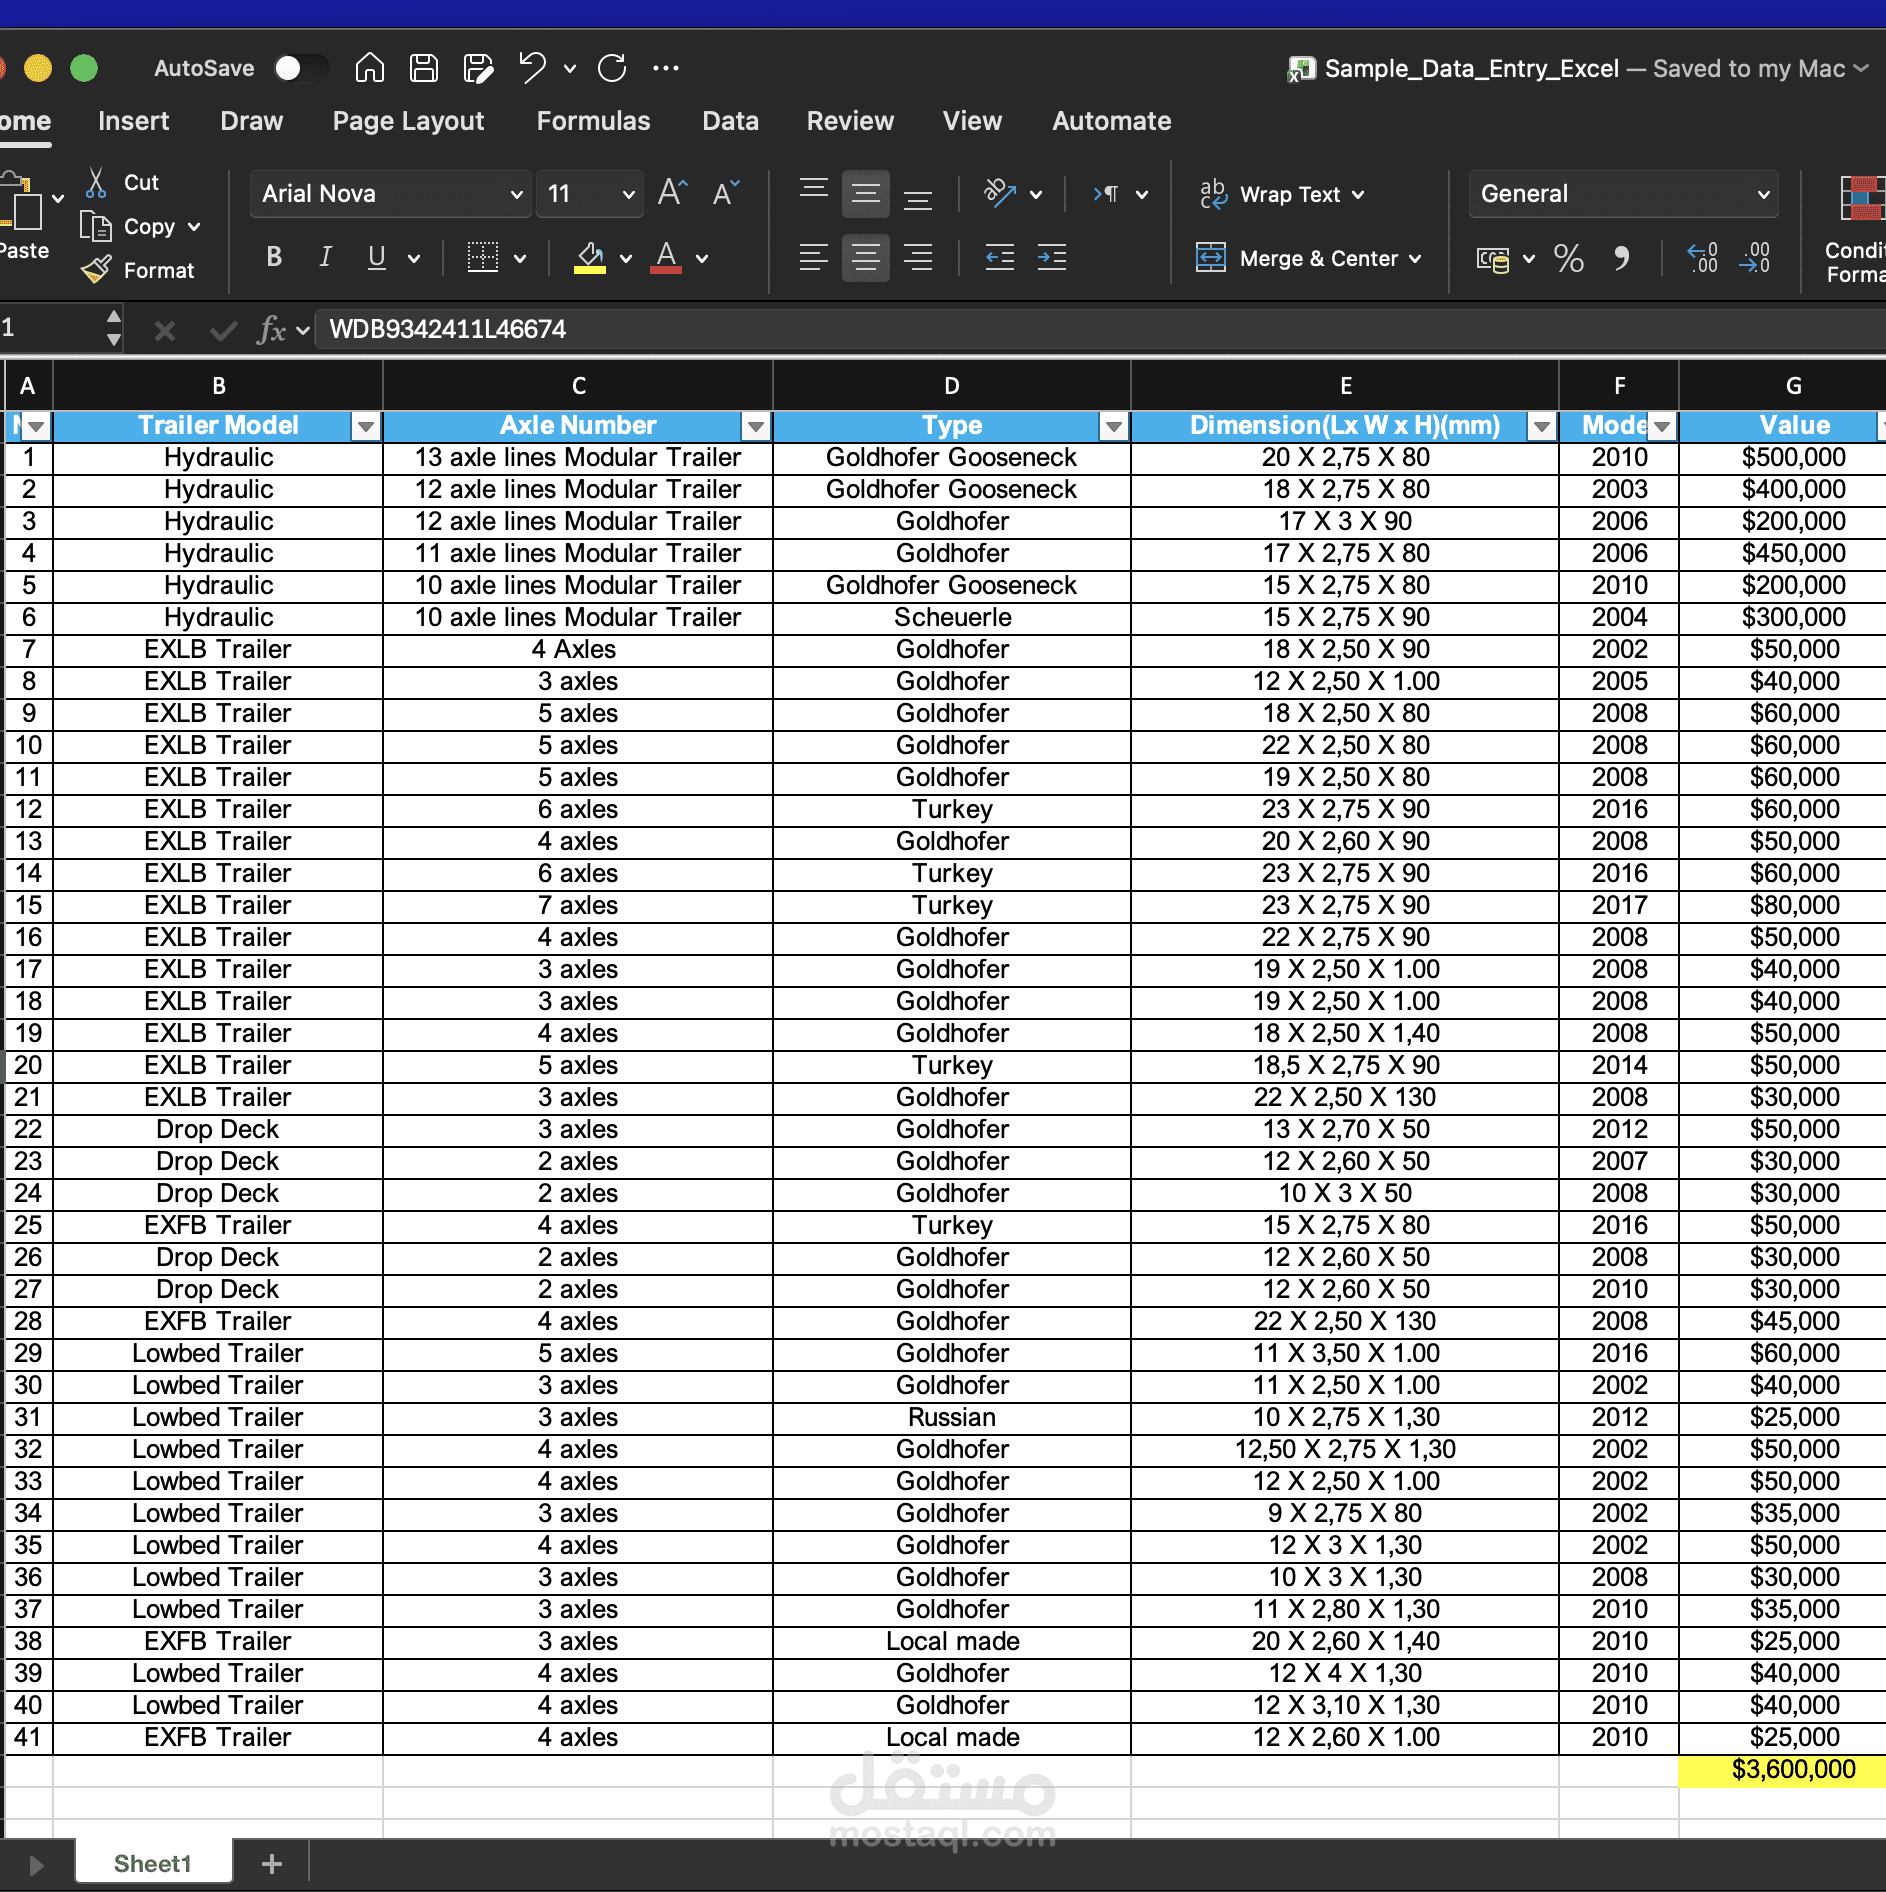Decrease decimal places
Image resolution: width=1886 pixels, height=1892 pixels.
tap(1755, 259)
